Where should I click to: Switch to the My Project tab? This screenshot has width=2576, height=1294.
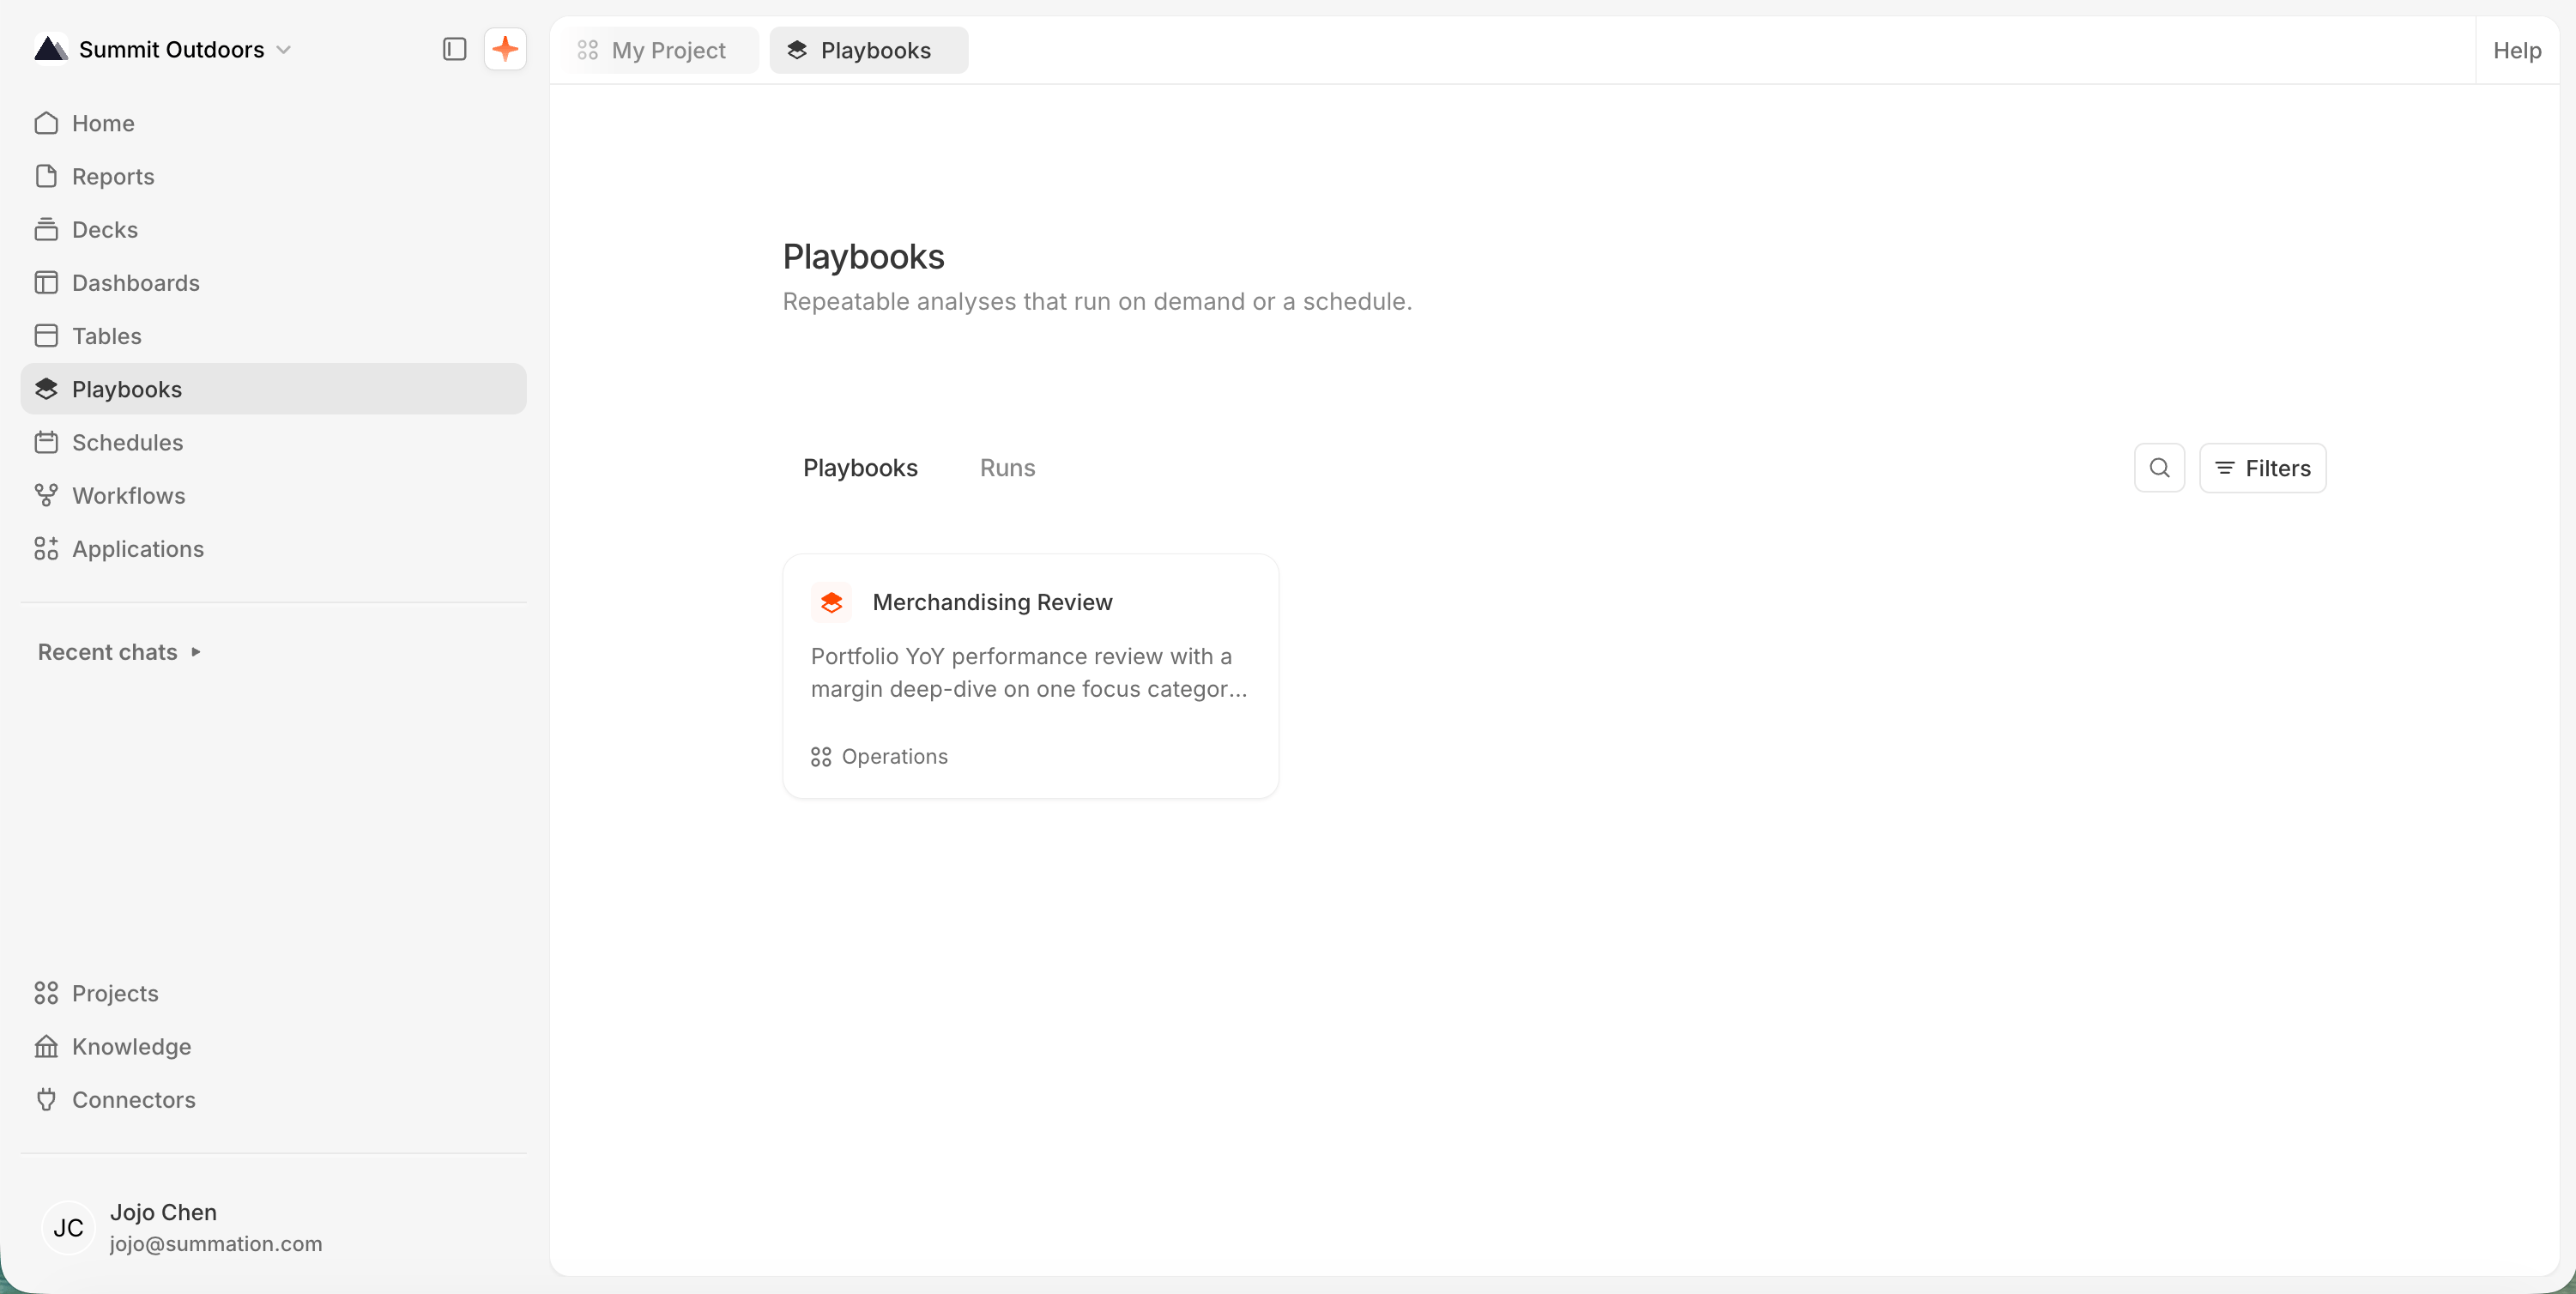point(661,50)
